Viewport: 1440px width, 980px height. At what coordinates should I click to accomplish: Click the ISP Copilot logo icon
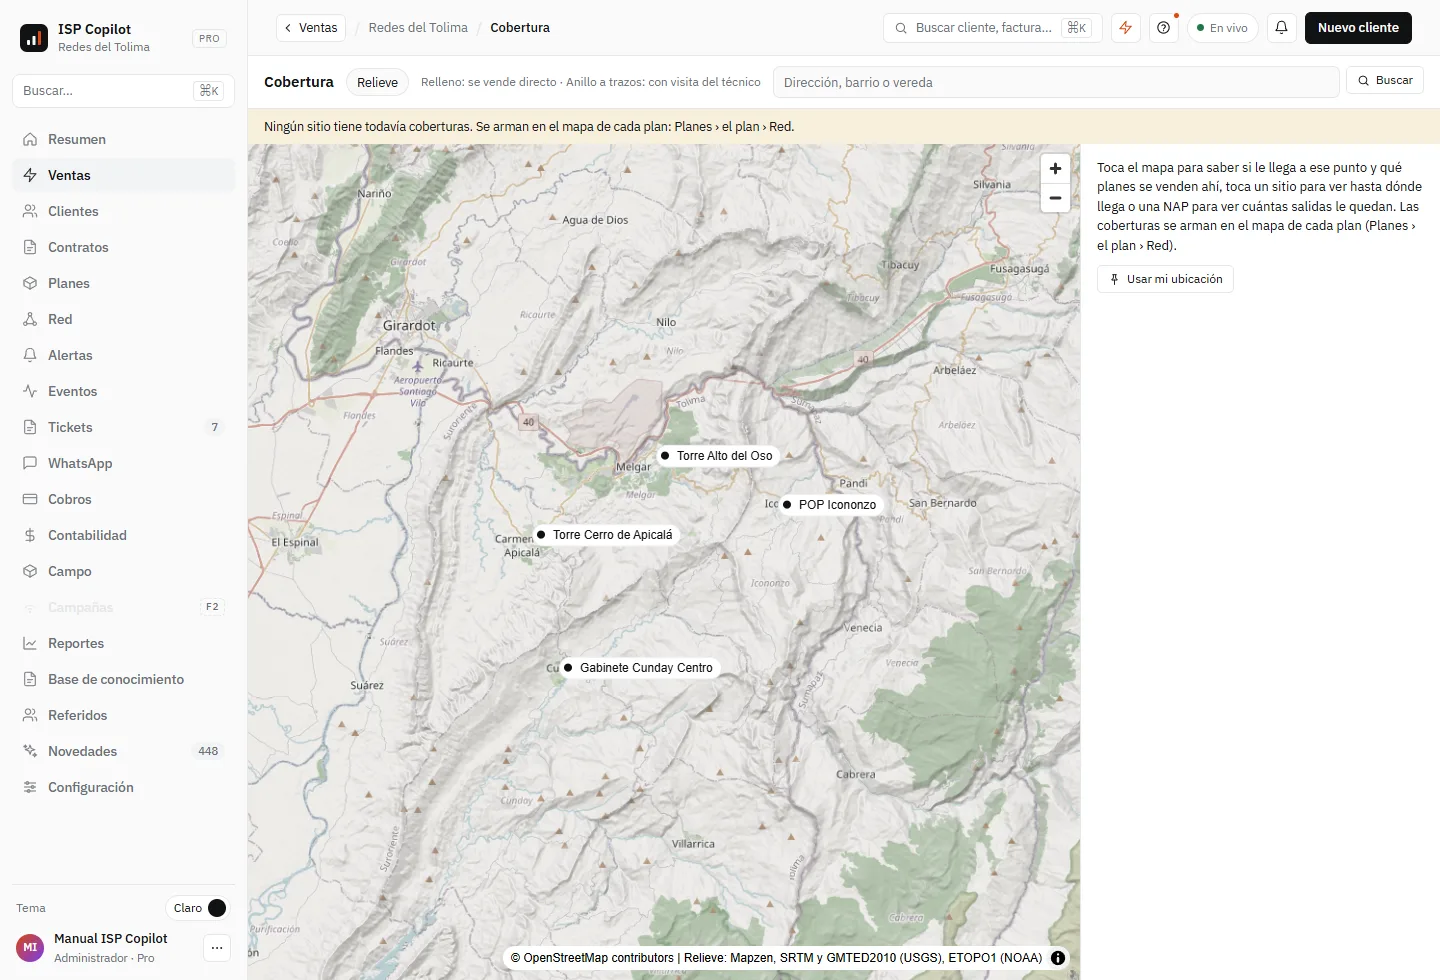[x=34, y=38]
